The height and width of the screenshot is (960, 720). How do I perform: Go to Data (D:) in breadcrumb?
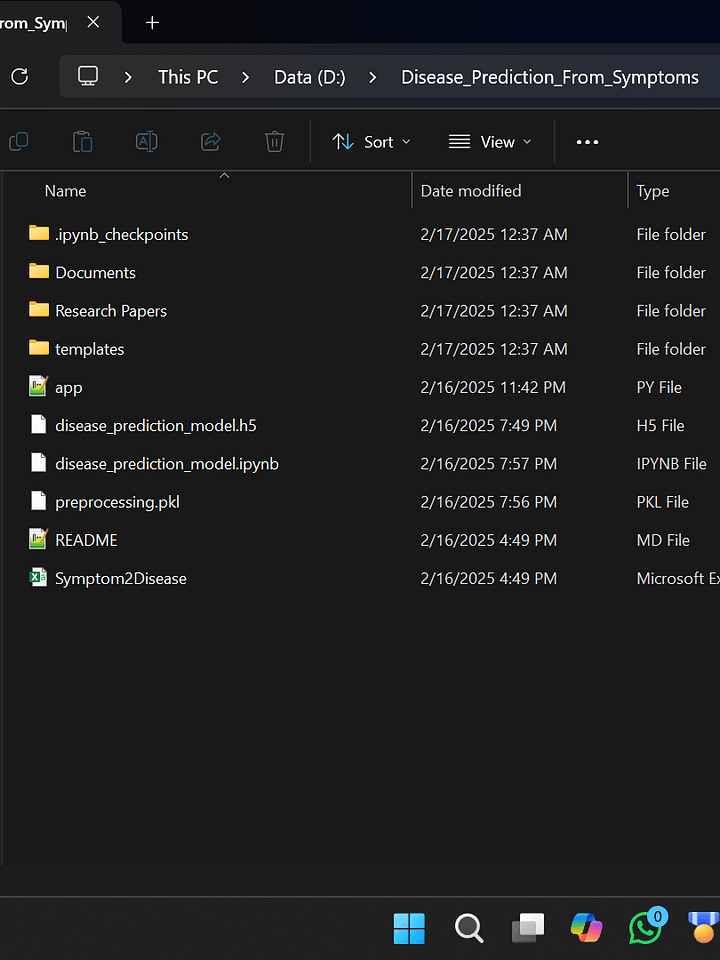310,77
